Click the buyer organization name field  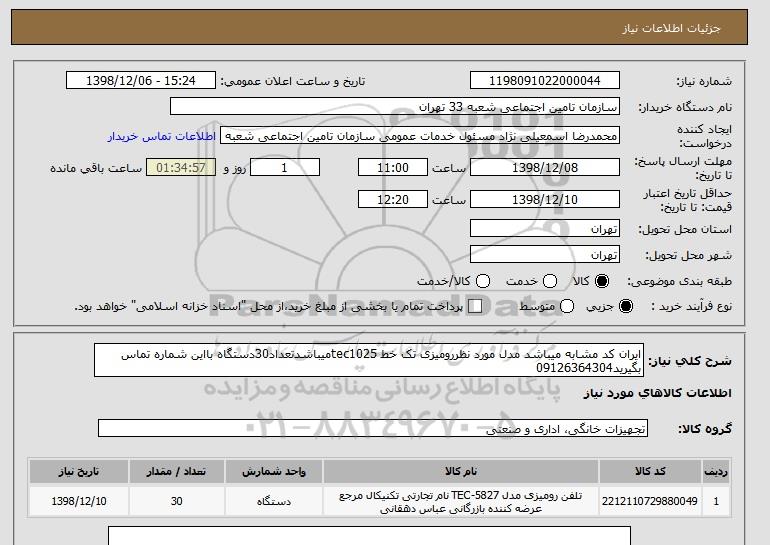coord(395,107)
